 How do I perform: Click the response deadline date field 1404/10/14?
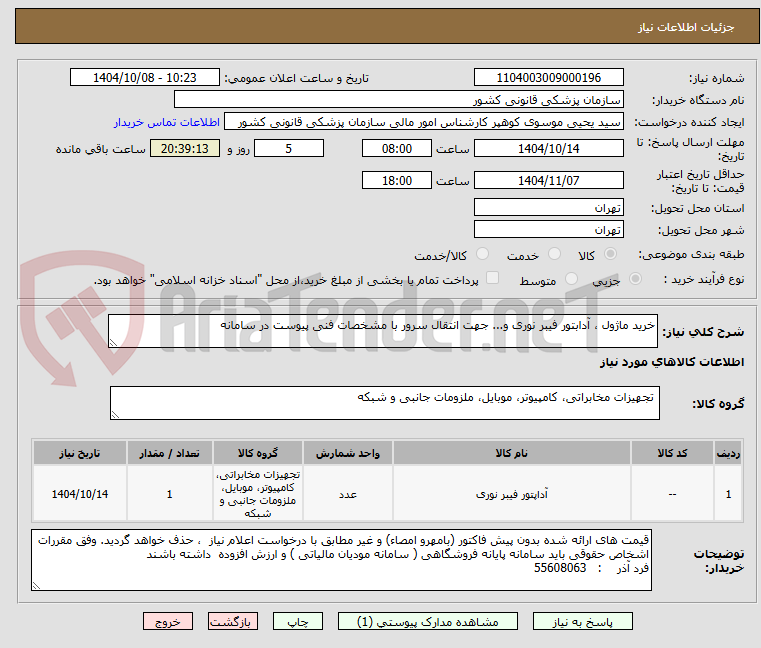(x=548, y=149)
